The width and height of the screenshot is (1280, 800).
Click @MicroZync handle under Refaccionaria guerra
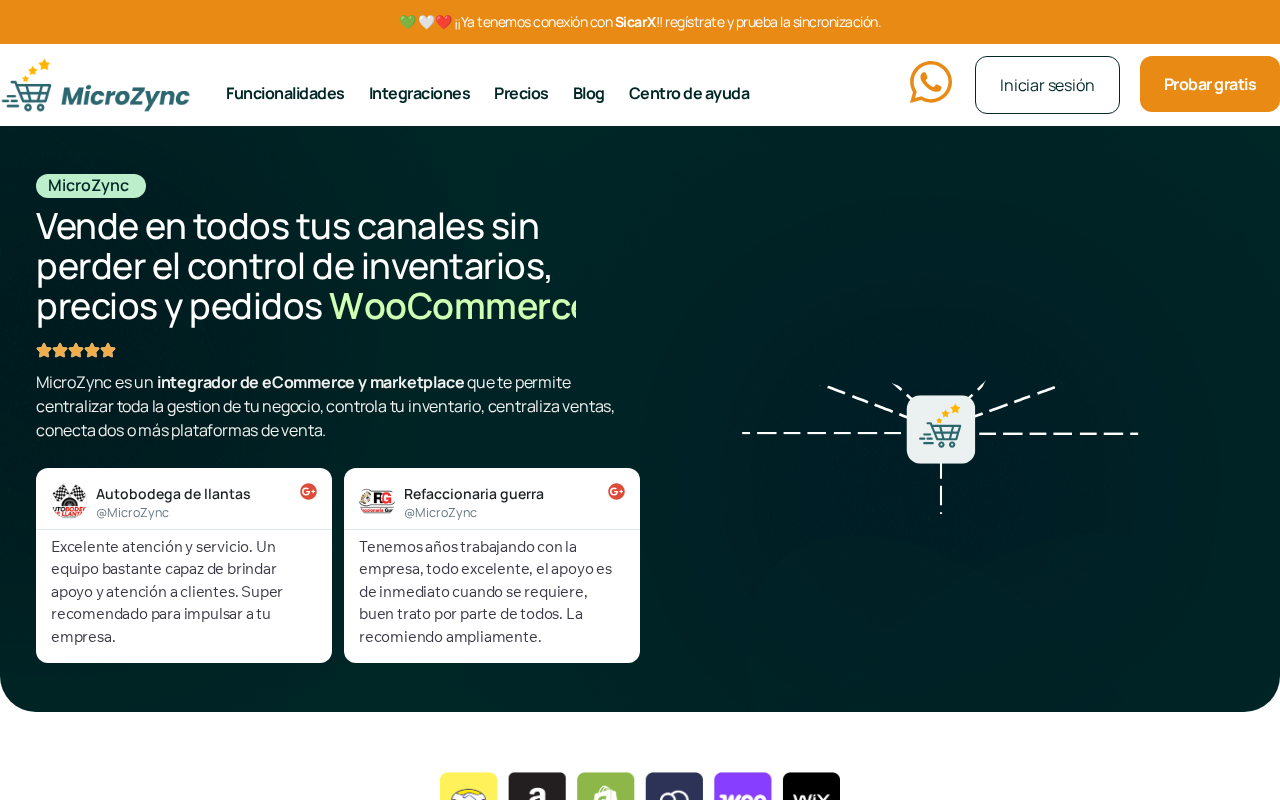tap(440, 512)
